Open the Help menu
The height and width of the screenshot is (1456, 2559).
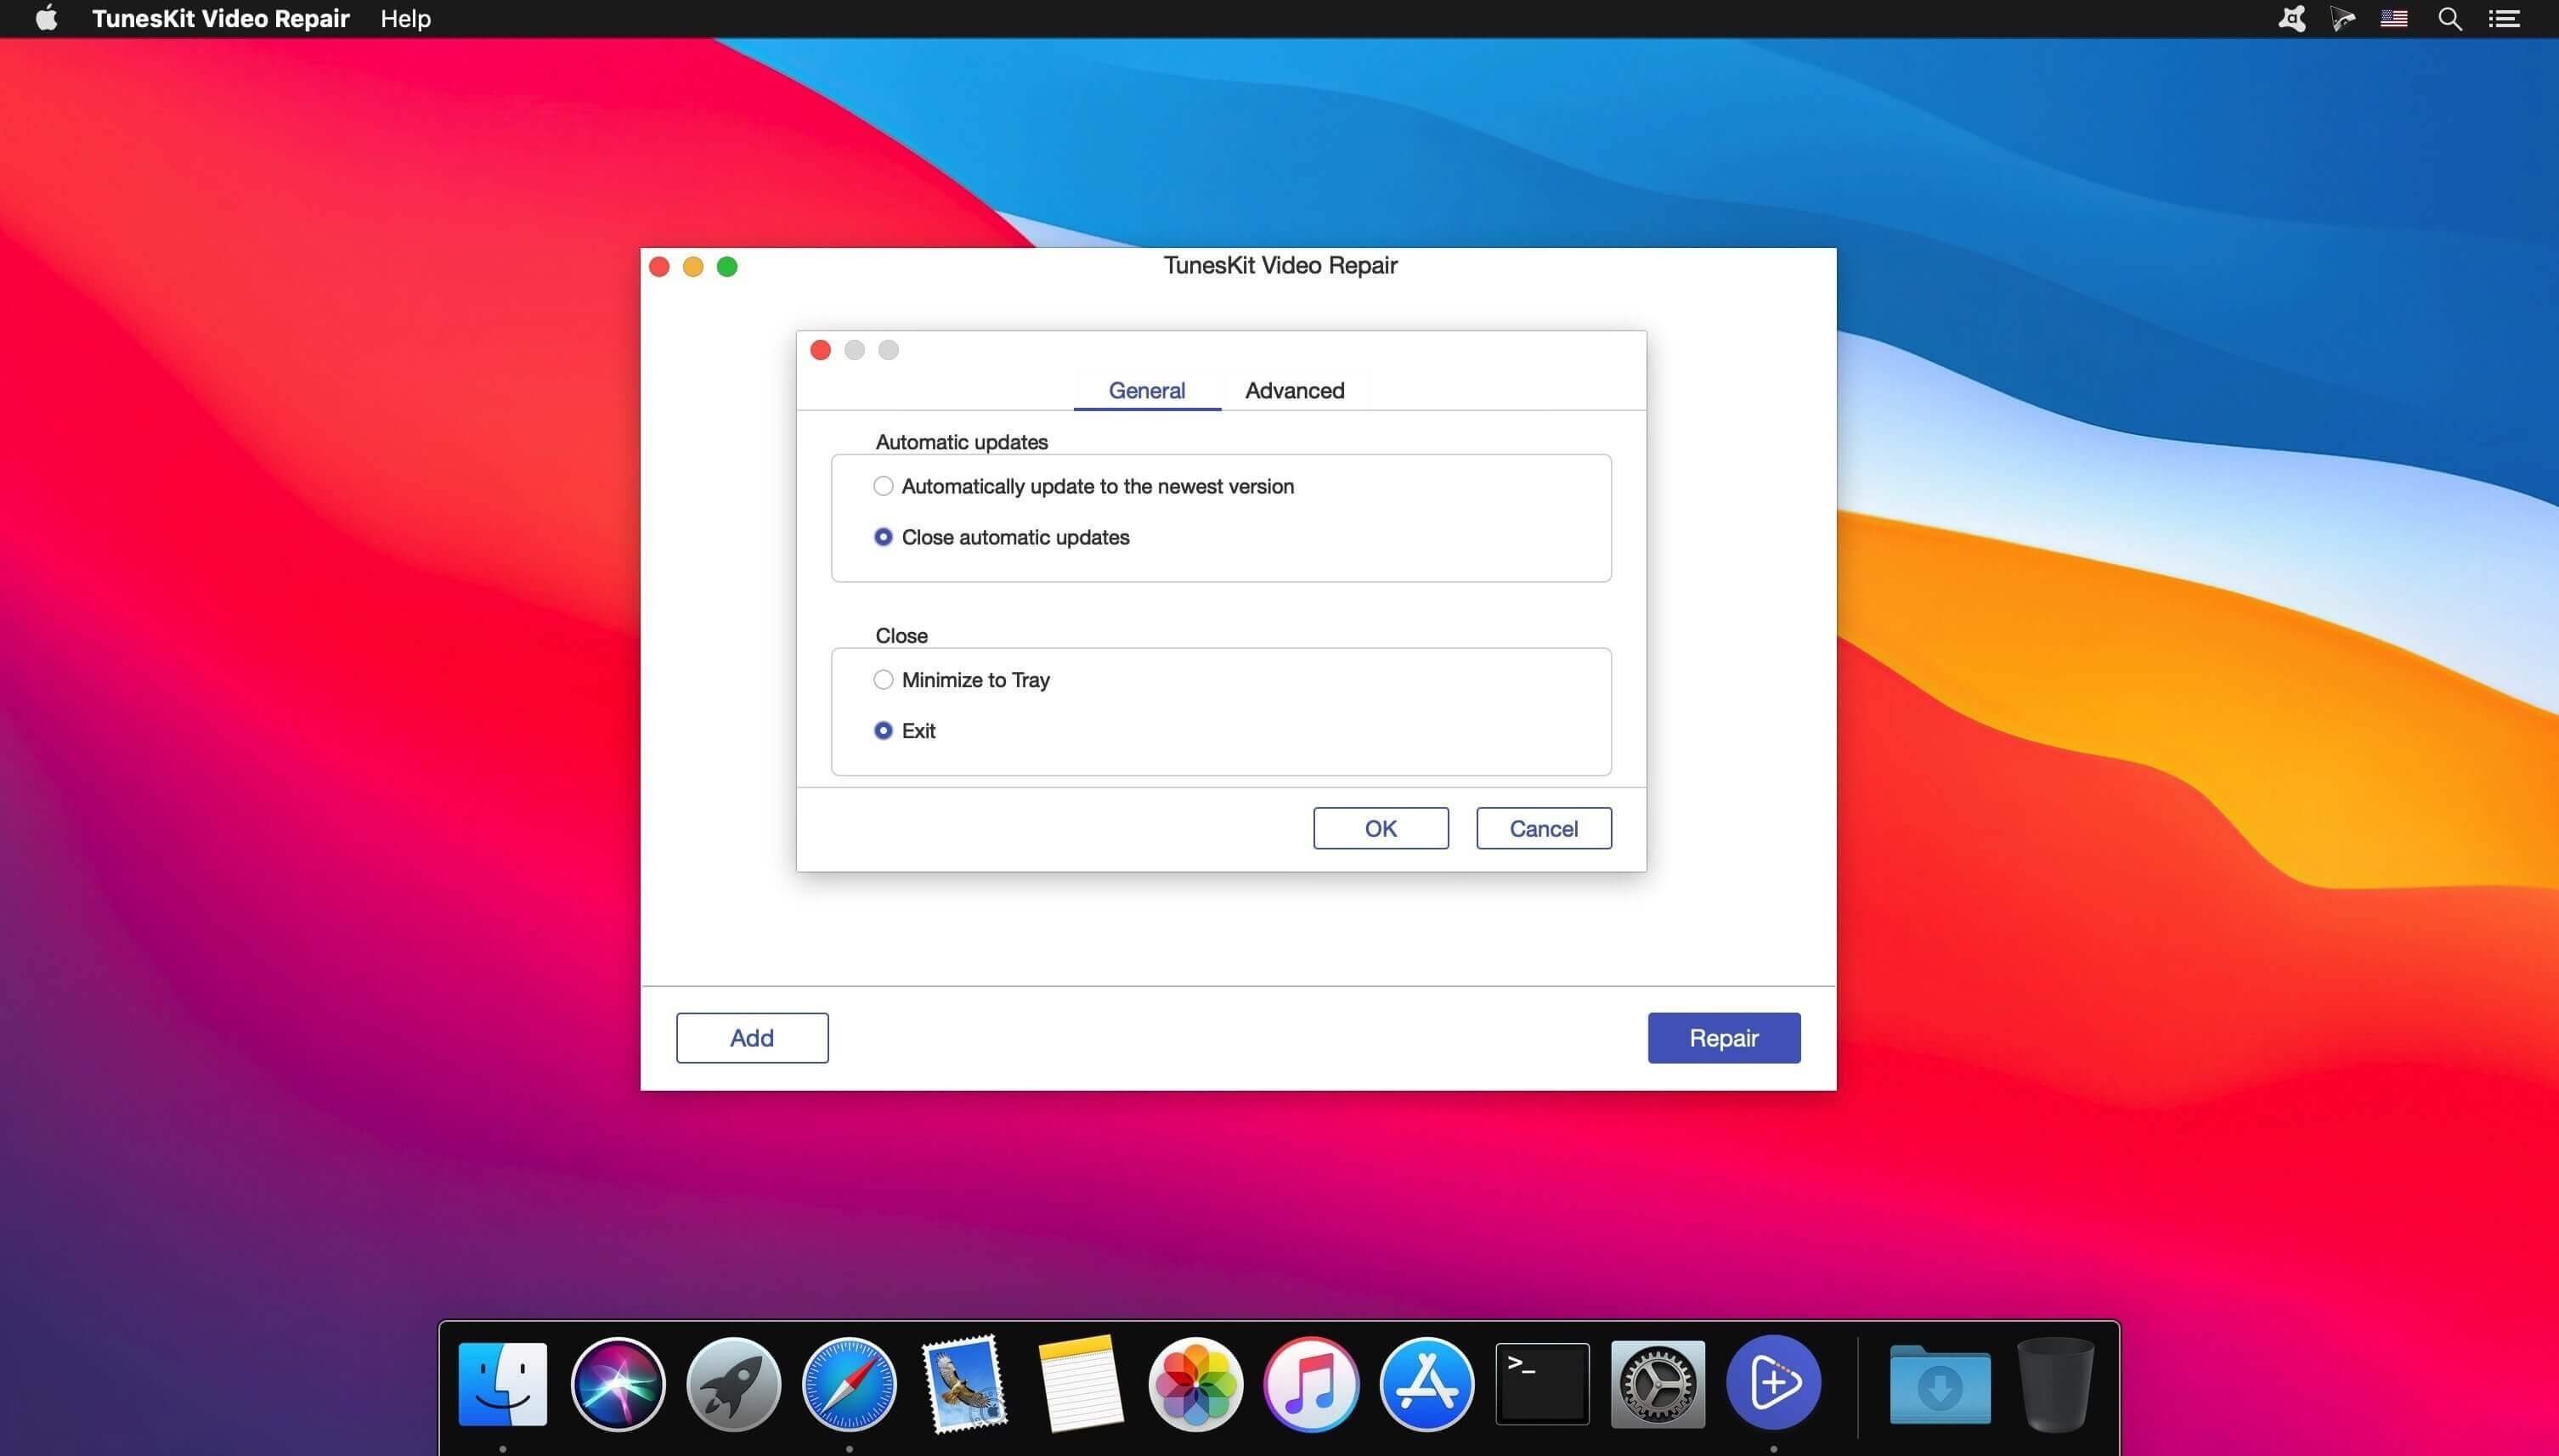[405, 19]
